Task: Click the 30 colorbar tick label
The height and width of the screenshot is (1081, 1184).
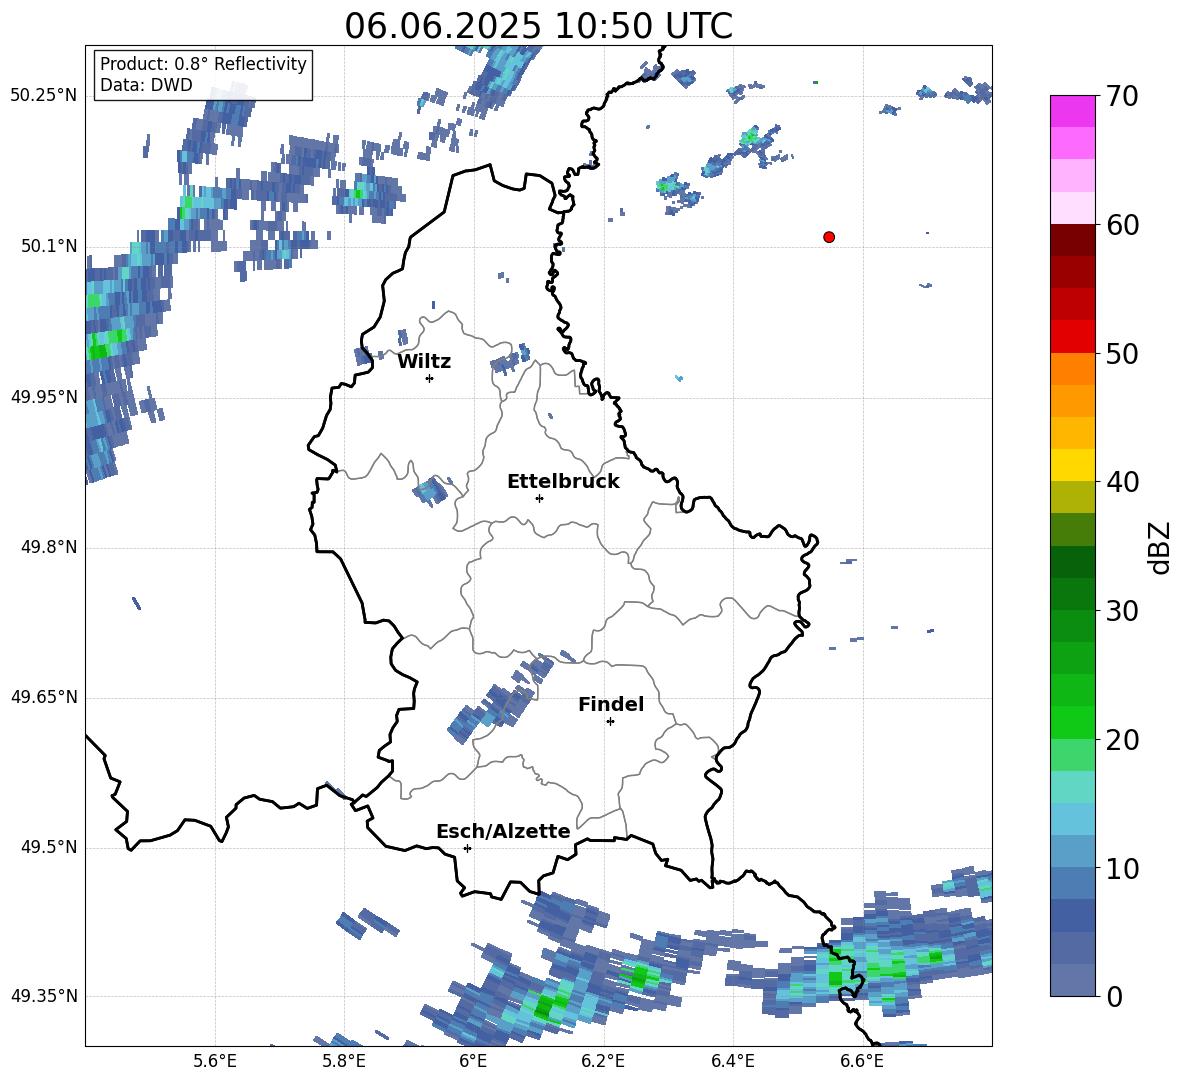Action: point(1122,611)
